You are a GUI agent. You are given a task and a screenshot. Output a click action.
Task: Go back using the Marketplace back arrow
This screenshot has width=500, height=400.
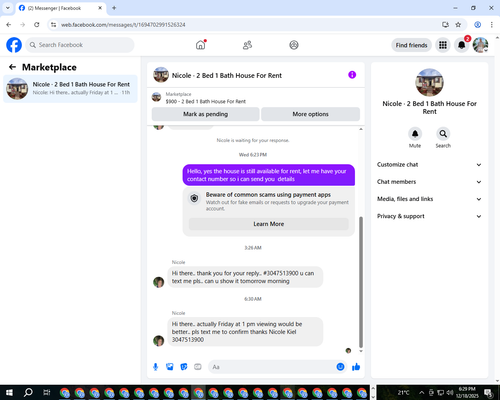[12, 67]
